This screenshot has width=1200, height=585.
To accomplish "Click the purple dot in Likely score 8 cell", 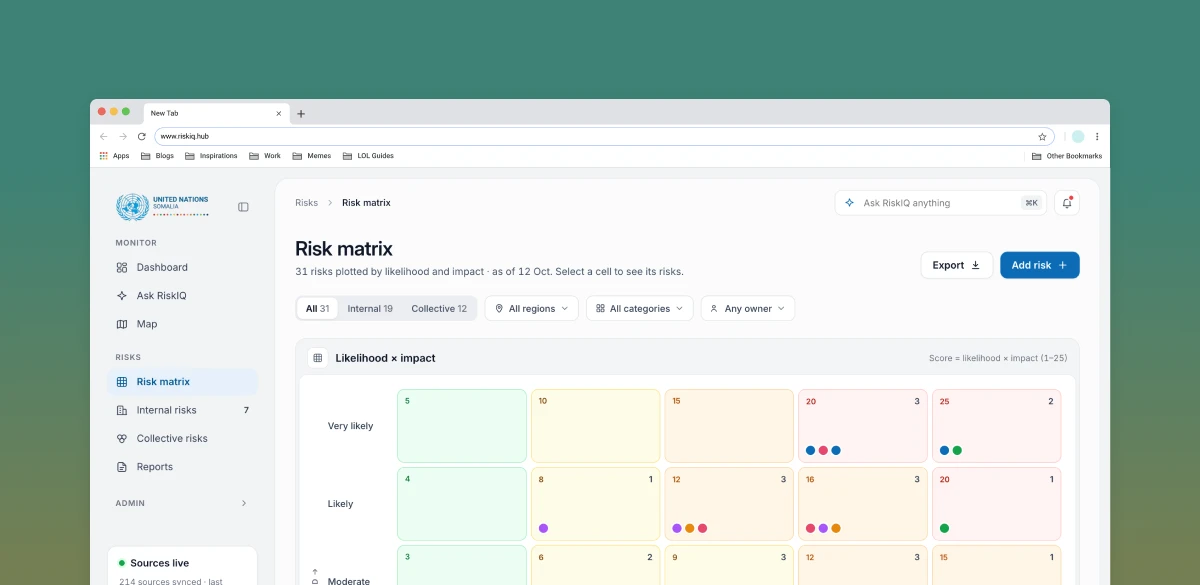I will 543,528.
